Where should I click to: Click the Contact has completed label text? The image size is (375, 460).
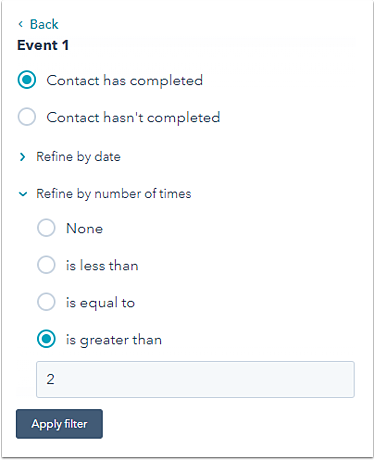pyautogui.click(x=124, y=81)
